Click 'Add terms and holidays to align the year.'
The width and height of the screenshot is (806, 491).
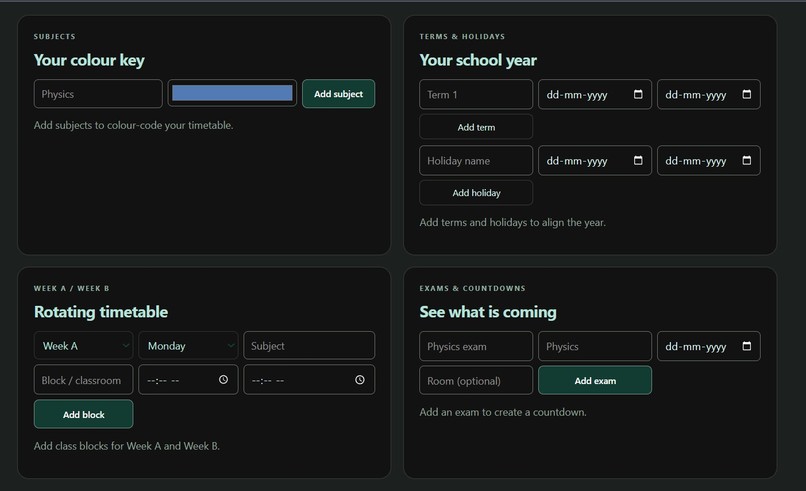click(x=512, y=222)
